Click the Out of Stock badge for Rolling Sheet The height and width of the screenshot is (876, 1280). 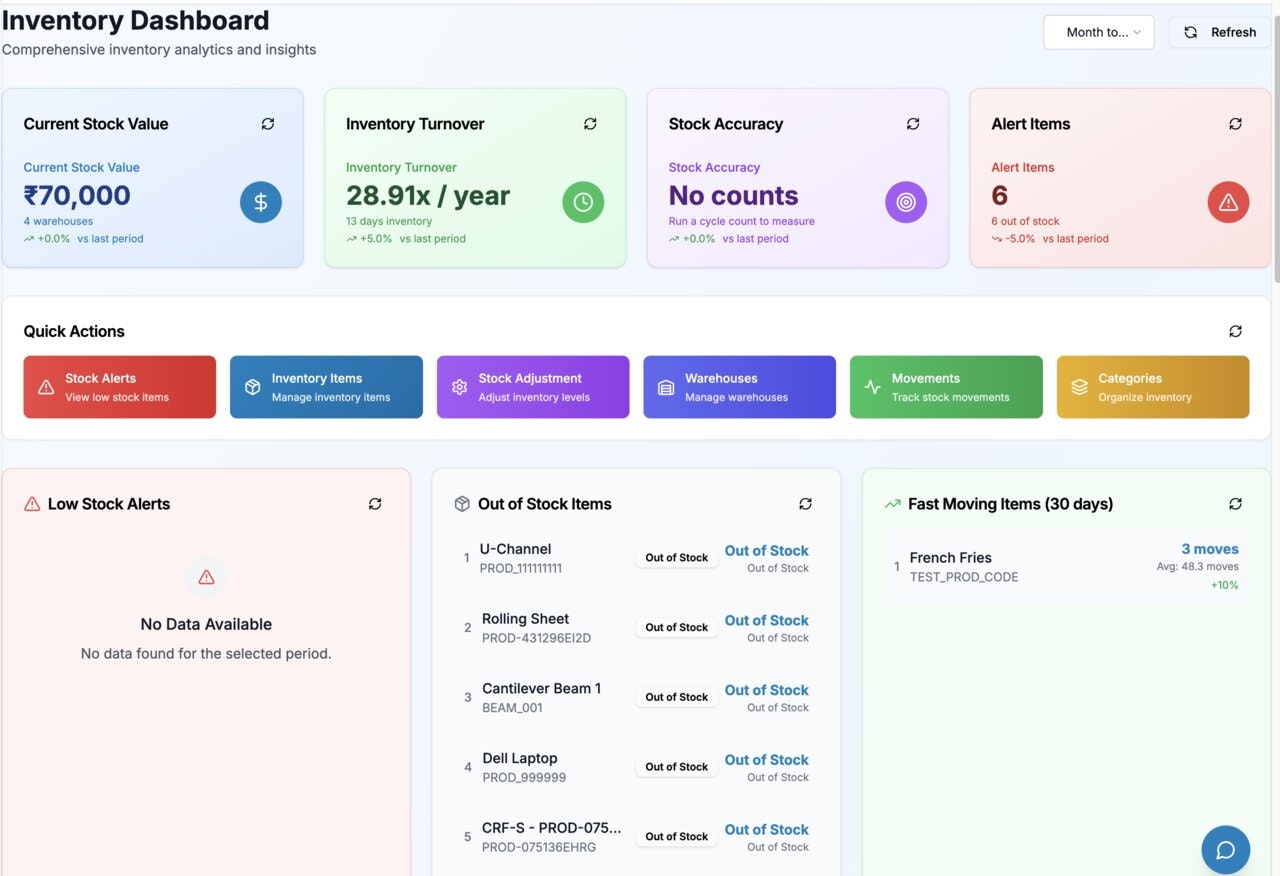(676, 628)
